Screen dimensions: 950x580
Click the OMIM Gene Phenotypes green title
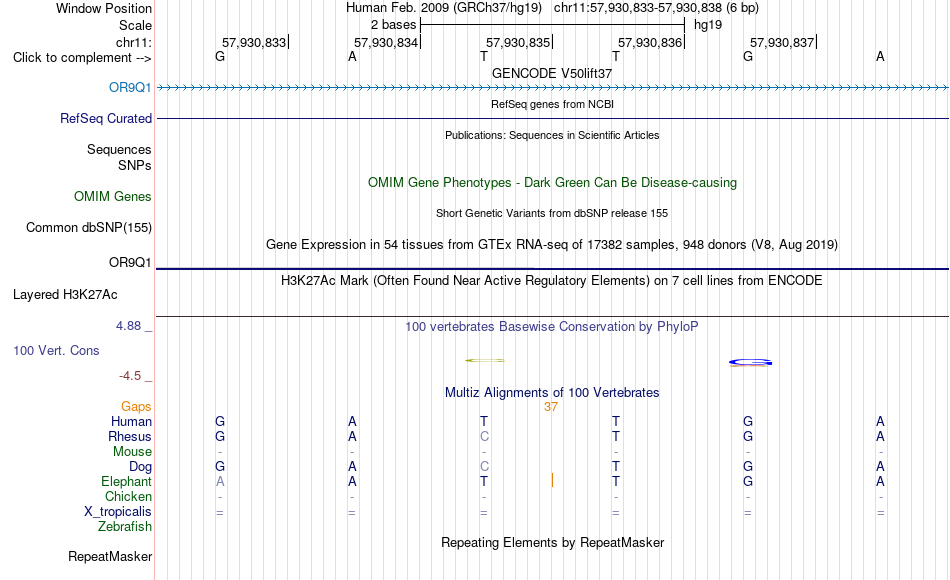pos(552,182)
